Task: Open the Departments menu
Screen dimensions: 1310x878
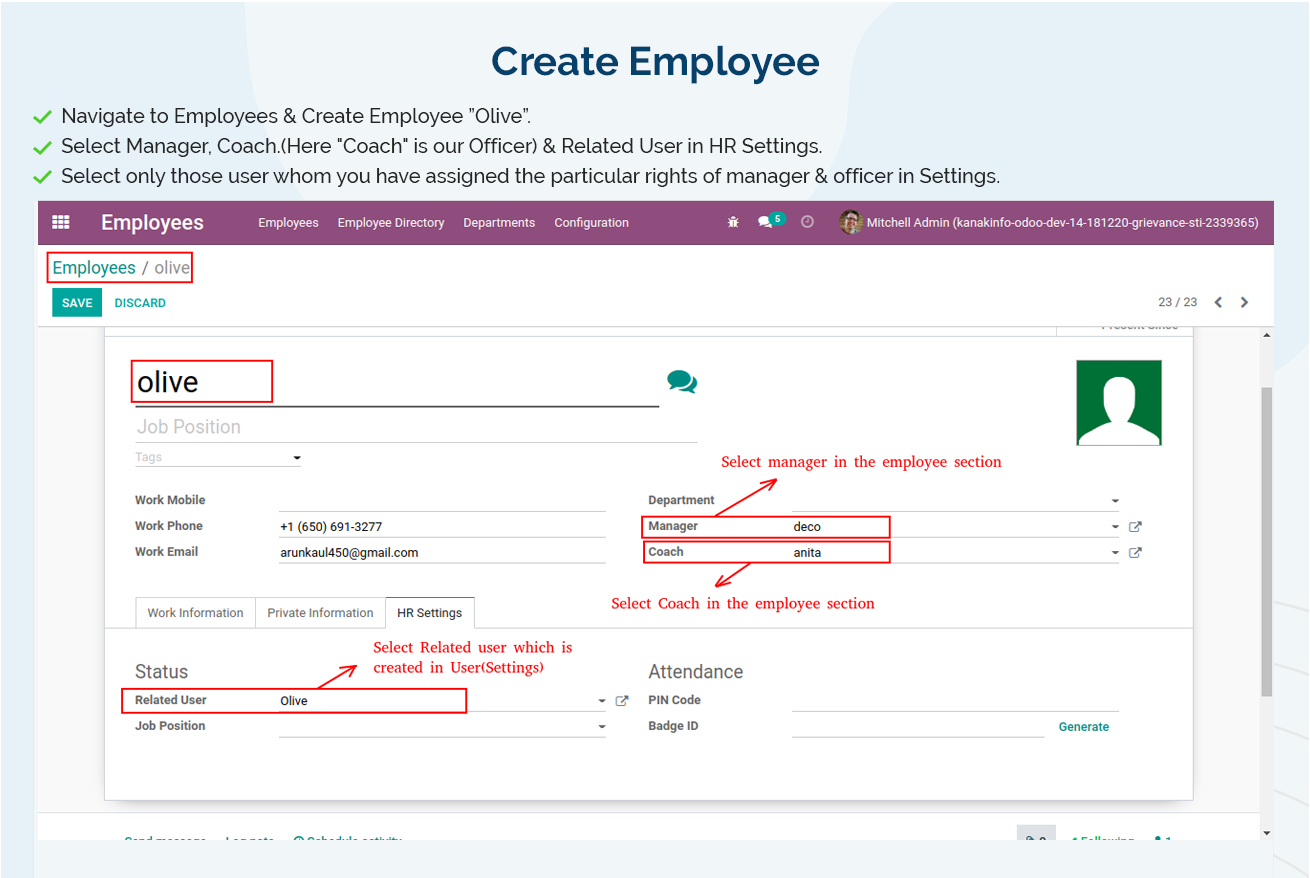Action: (499, 222)
